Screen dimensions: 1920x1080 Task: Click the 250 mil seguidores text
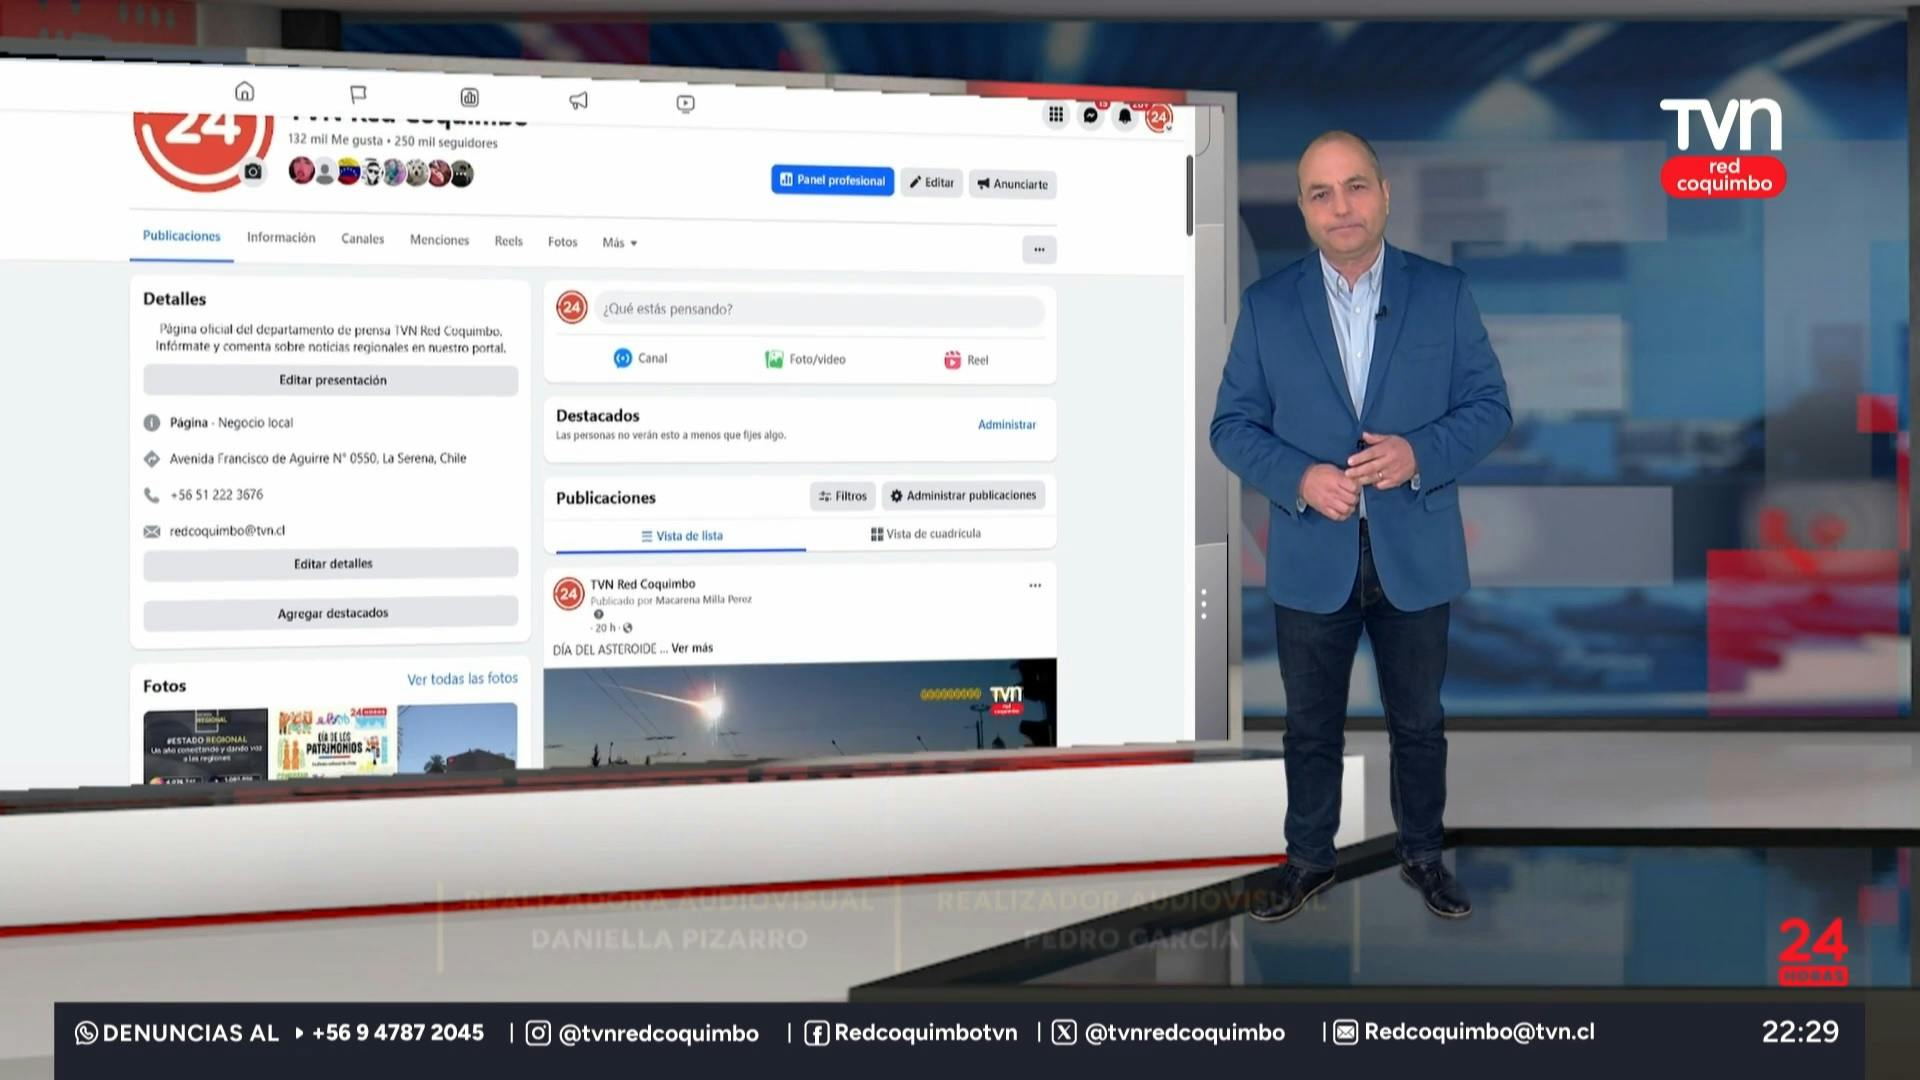[446, 142]
